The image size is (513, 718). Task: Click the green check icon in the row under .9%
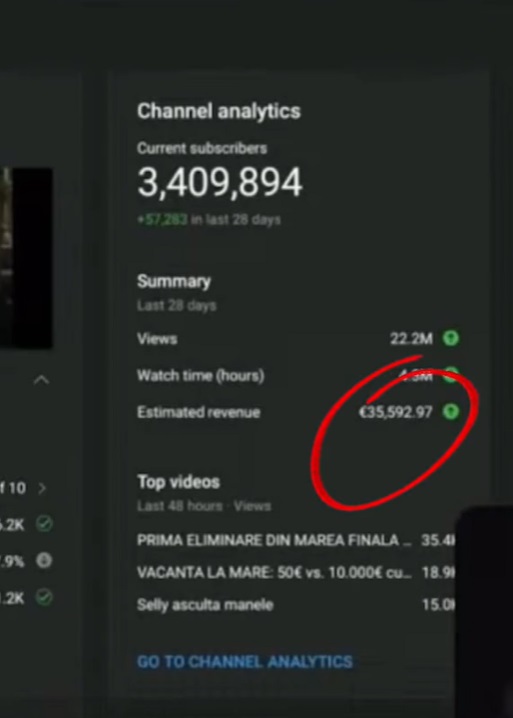44,597
